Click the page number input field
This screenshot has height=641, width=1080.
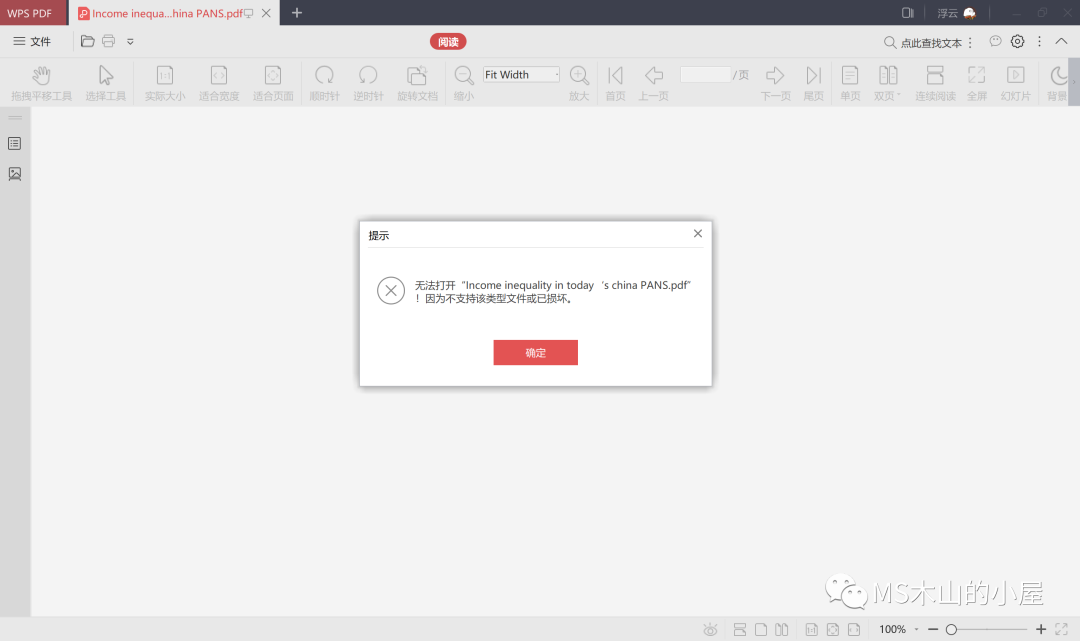705,74
